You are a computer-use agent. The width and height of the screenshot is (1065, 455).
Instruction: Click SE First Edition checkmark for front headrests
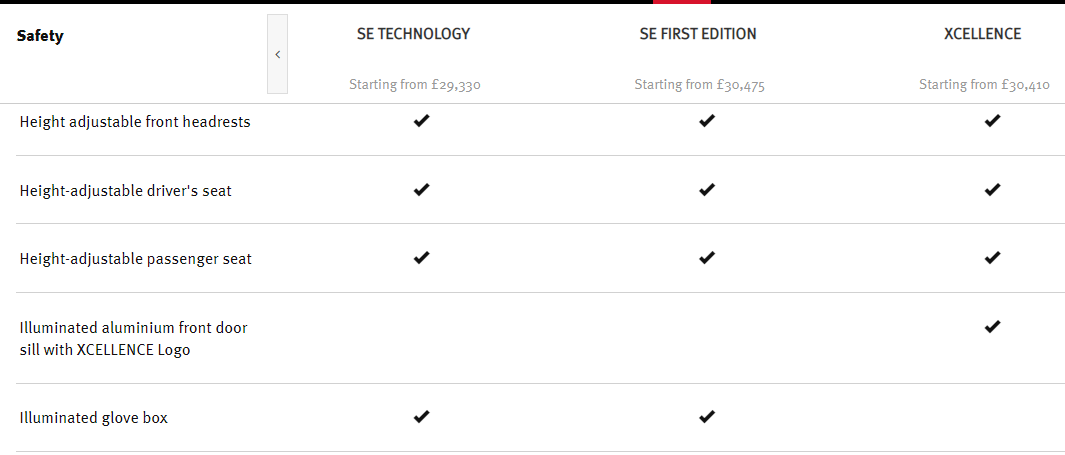click(x=707, y=121)
